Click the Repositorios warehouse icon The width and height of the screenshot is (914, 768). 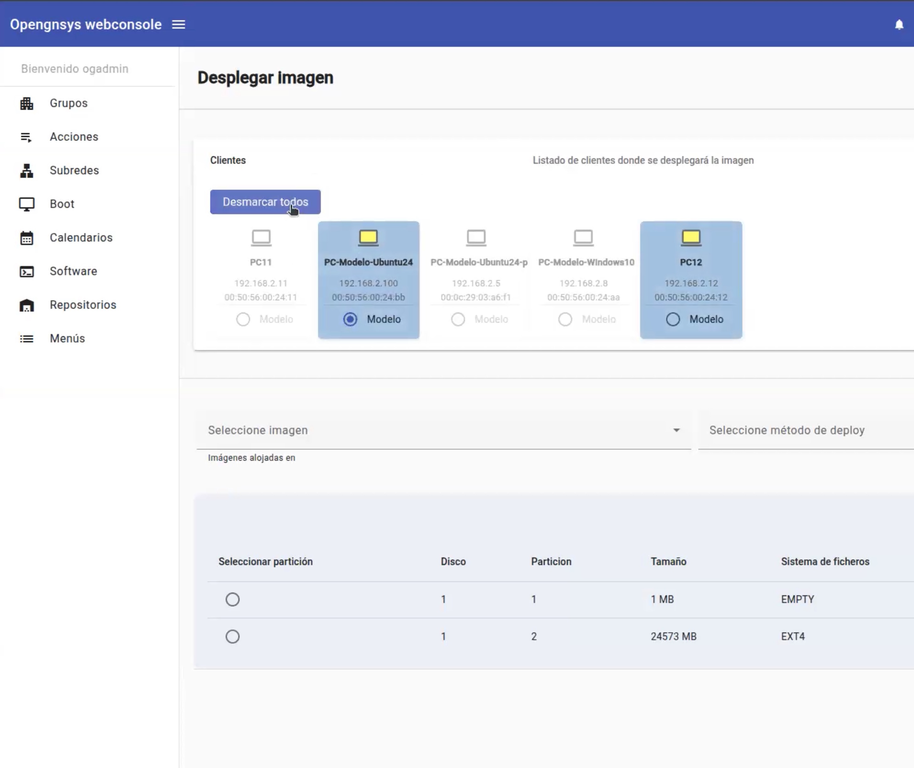(27, 305)
